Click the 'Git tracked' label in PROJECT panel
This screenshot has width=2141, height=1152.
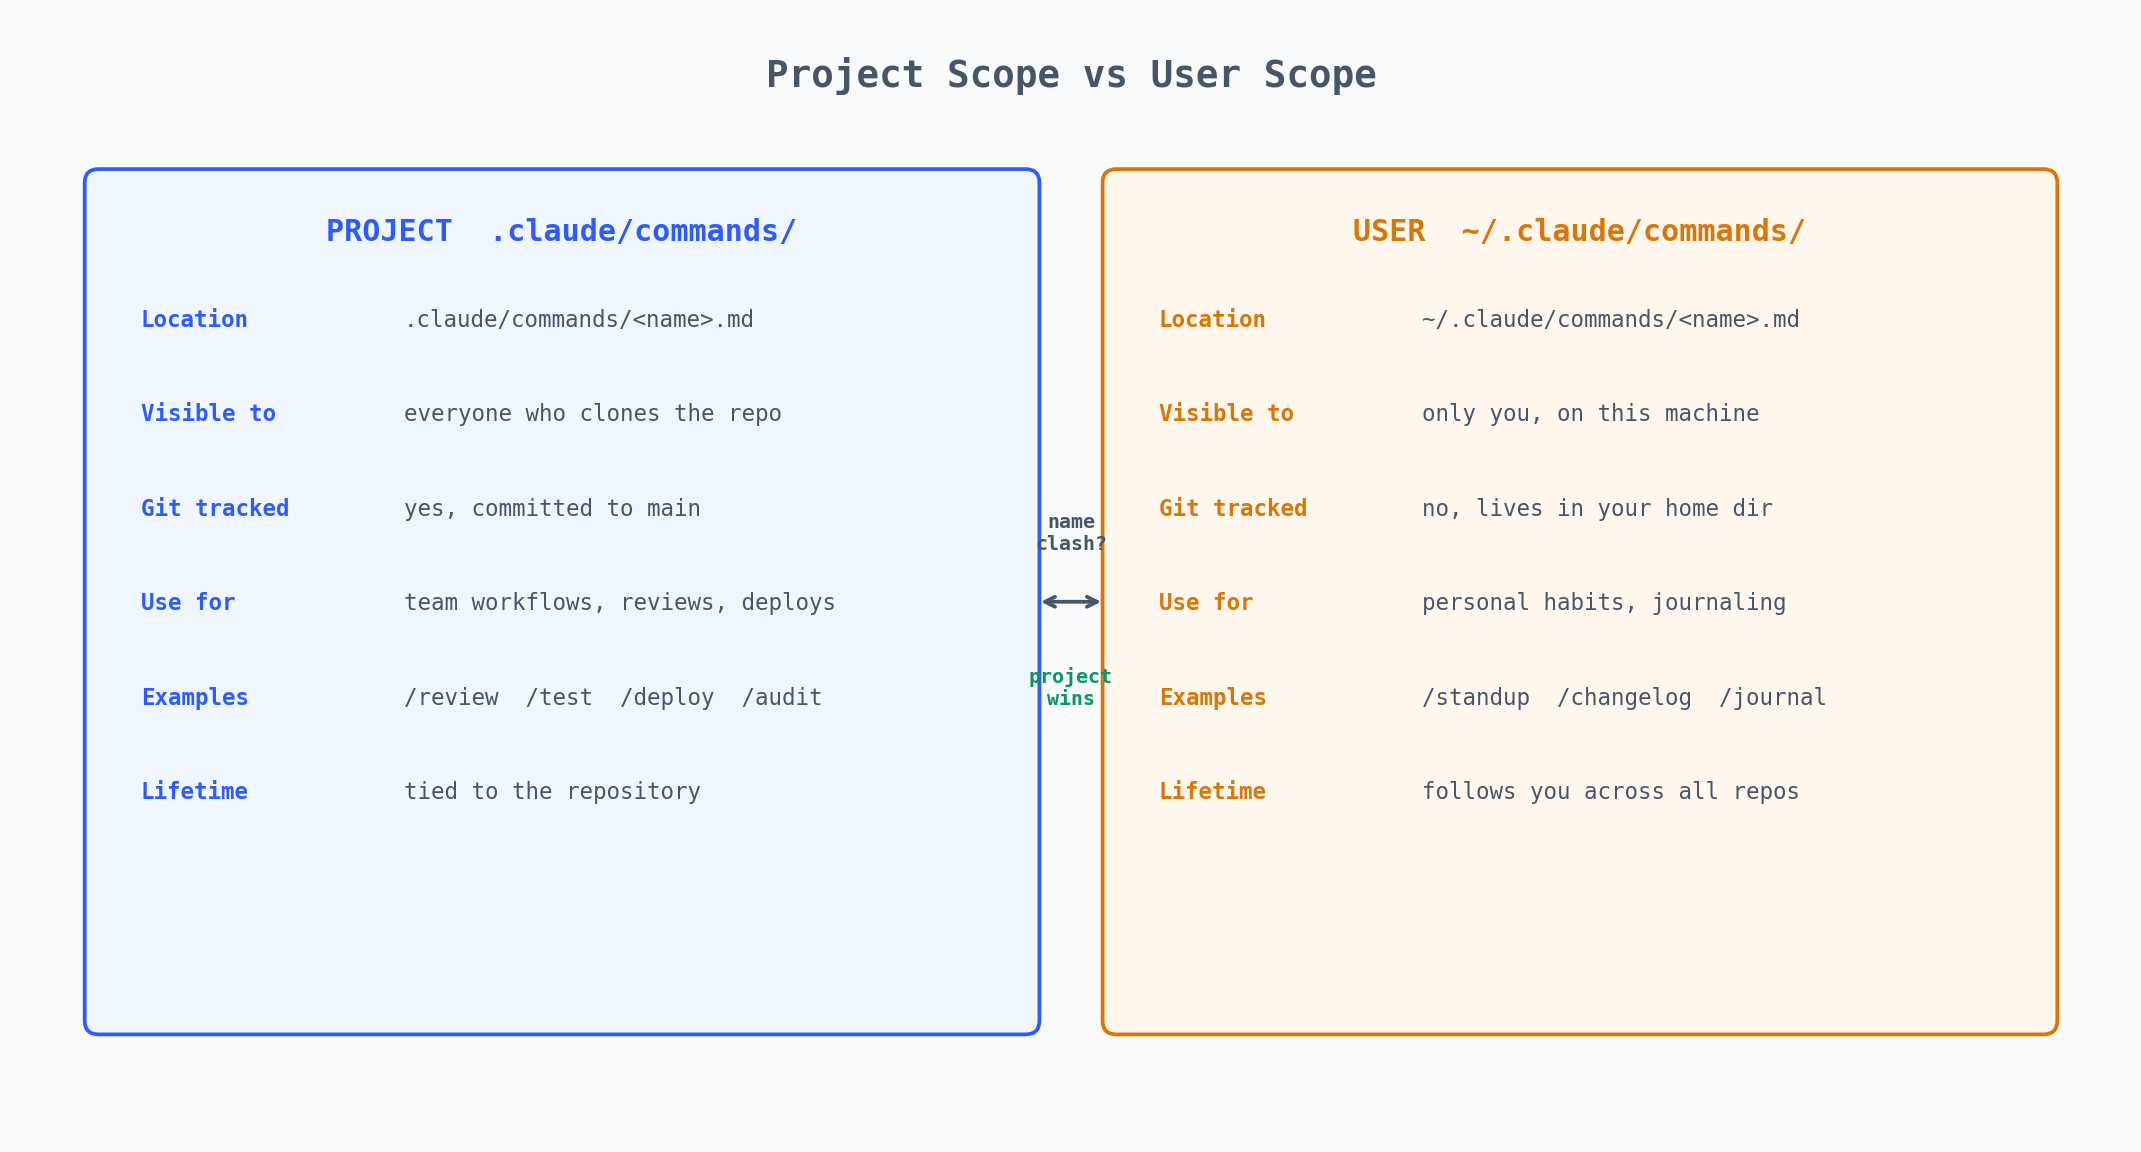(215, 509)
